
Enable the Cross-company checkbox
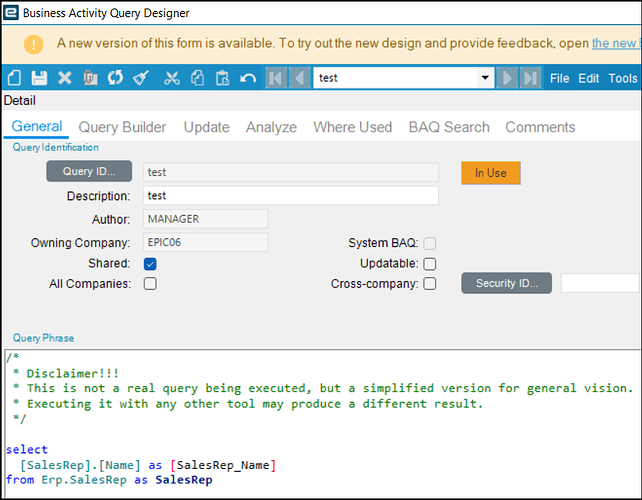point(430,284)
